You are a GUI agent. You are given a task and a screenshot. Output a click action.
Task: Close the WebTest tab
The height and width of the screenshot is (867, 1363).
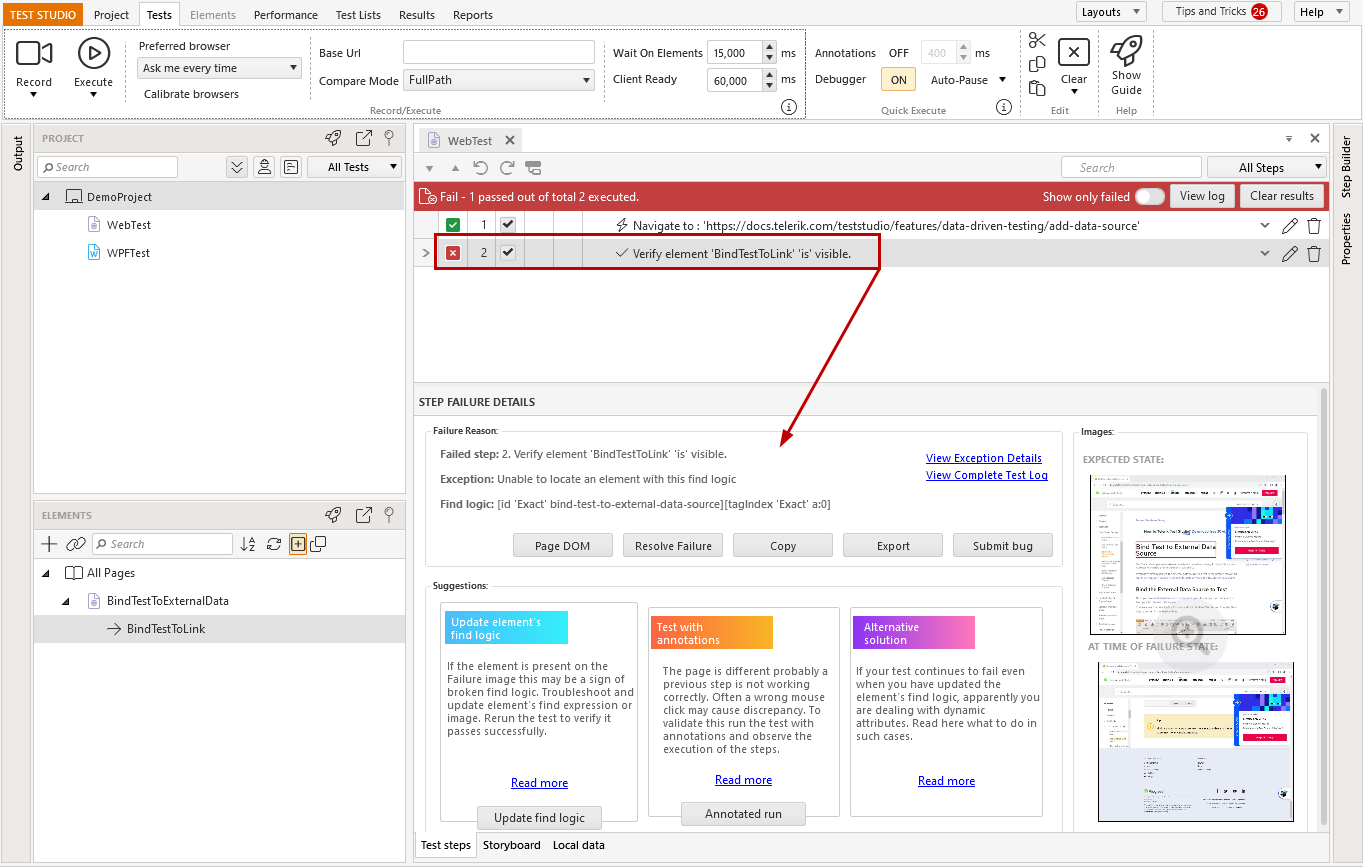pyautogui.click(x=510, y=141)
